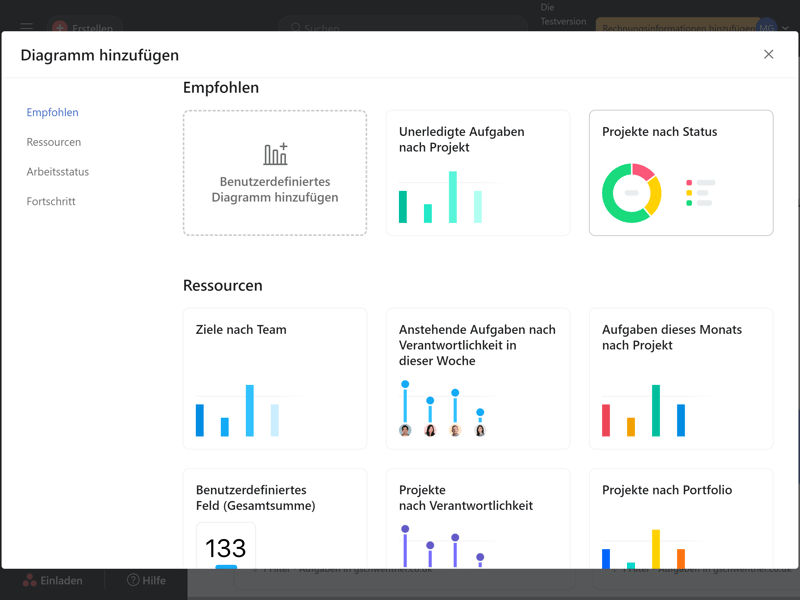The image size is (800, 600).
Task: Click the Hilfe question mark icon
Action: [133, 580]
